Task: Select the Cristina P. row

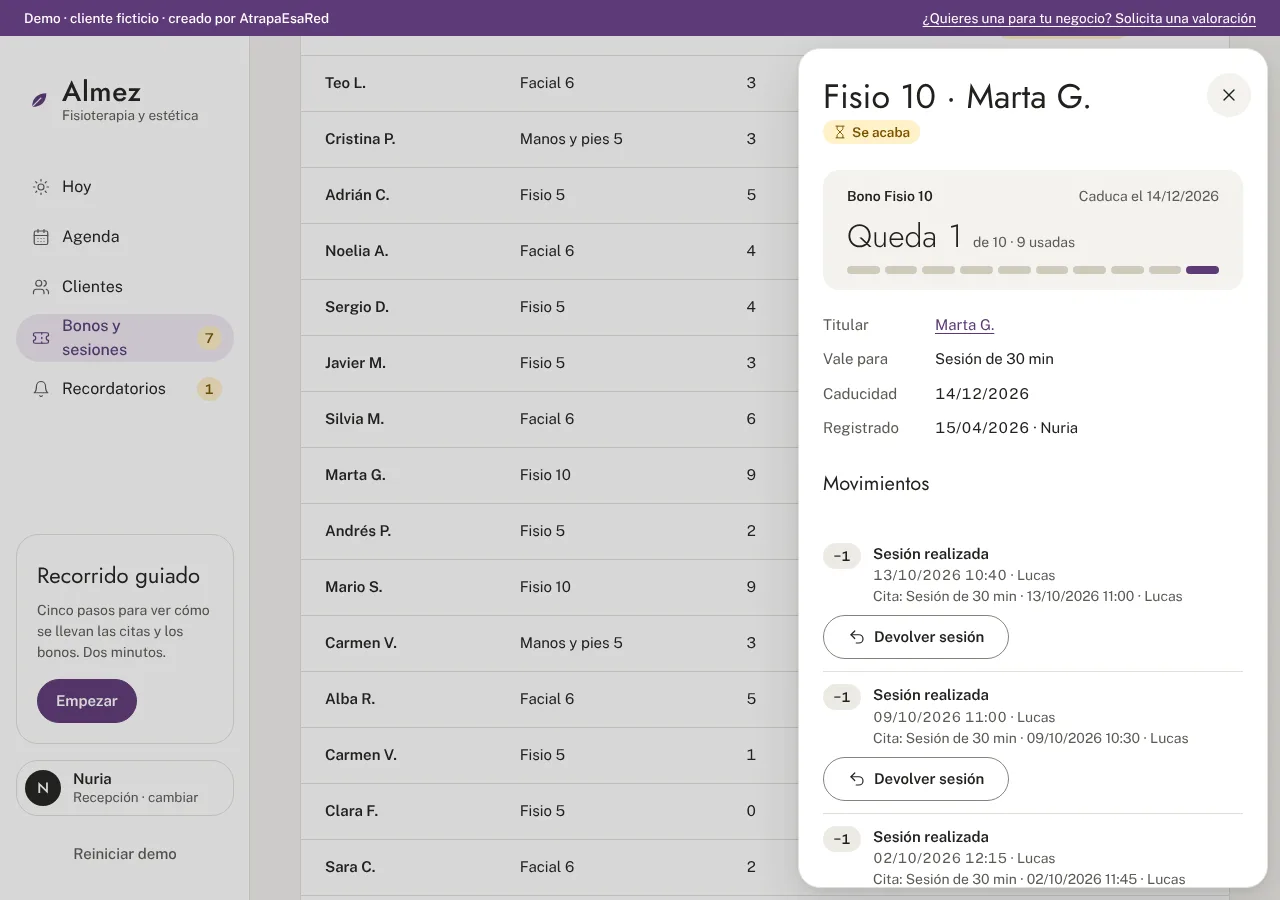Action: 550,139
